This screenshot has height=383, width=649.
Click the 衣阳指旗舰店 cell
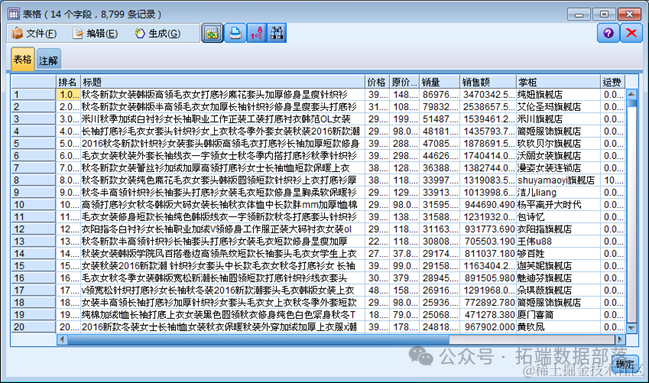558,229
